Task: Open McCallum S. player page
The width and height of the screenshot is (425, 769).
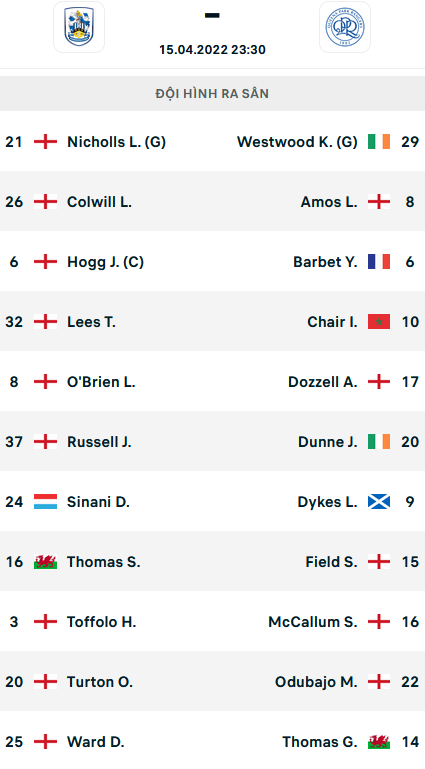Action: pyautogui.click(x=313, y=622)
